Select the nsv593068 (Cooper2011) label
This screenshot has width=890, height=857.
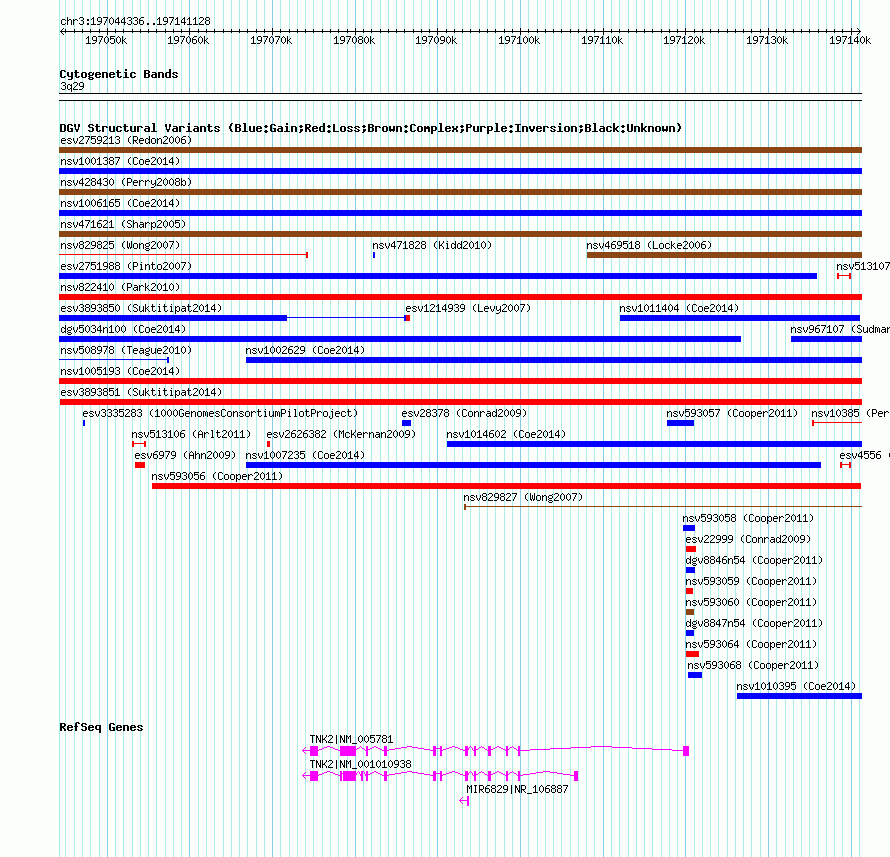click(x=753, y=665)
